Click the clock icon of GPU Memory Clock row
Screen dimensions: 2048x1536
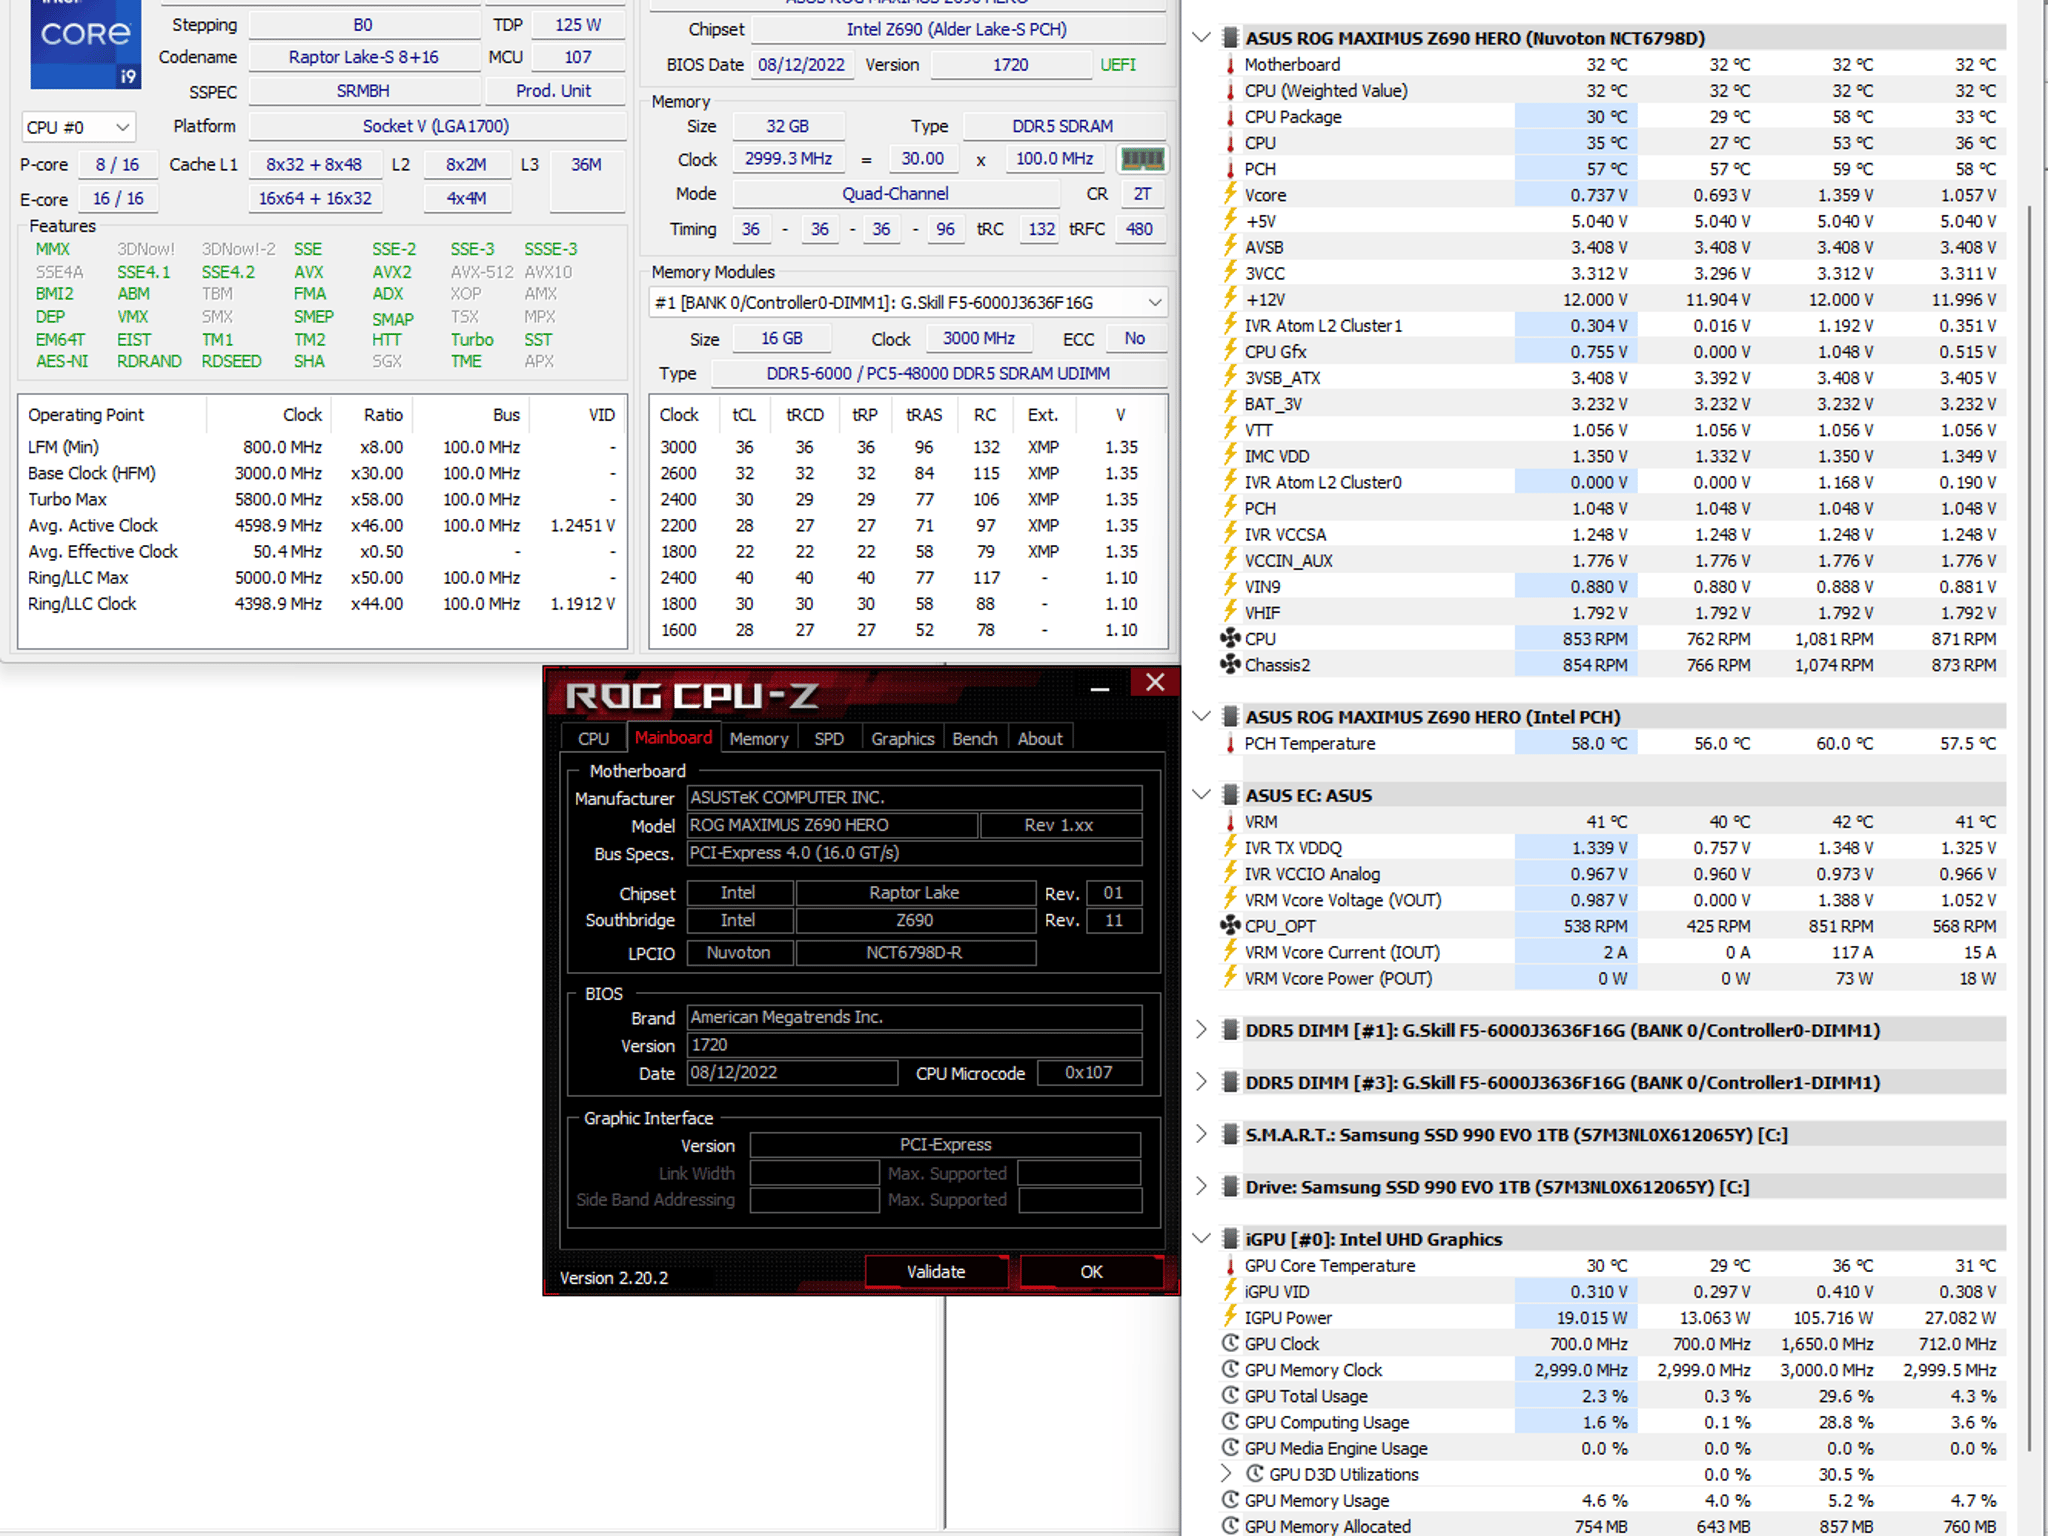[x=1230, y=1369]
